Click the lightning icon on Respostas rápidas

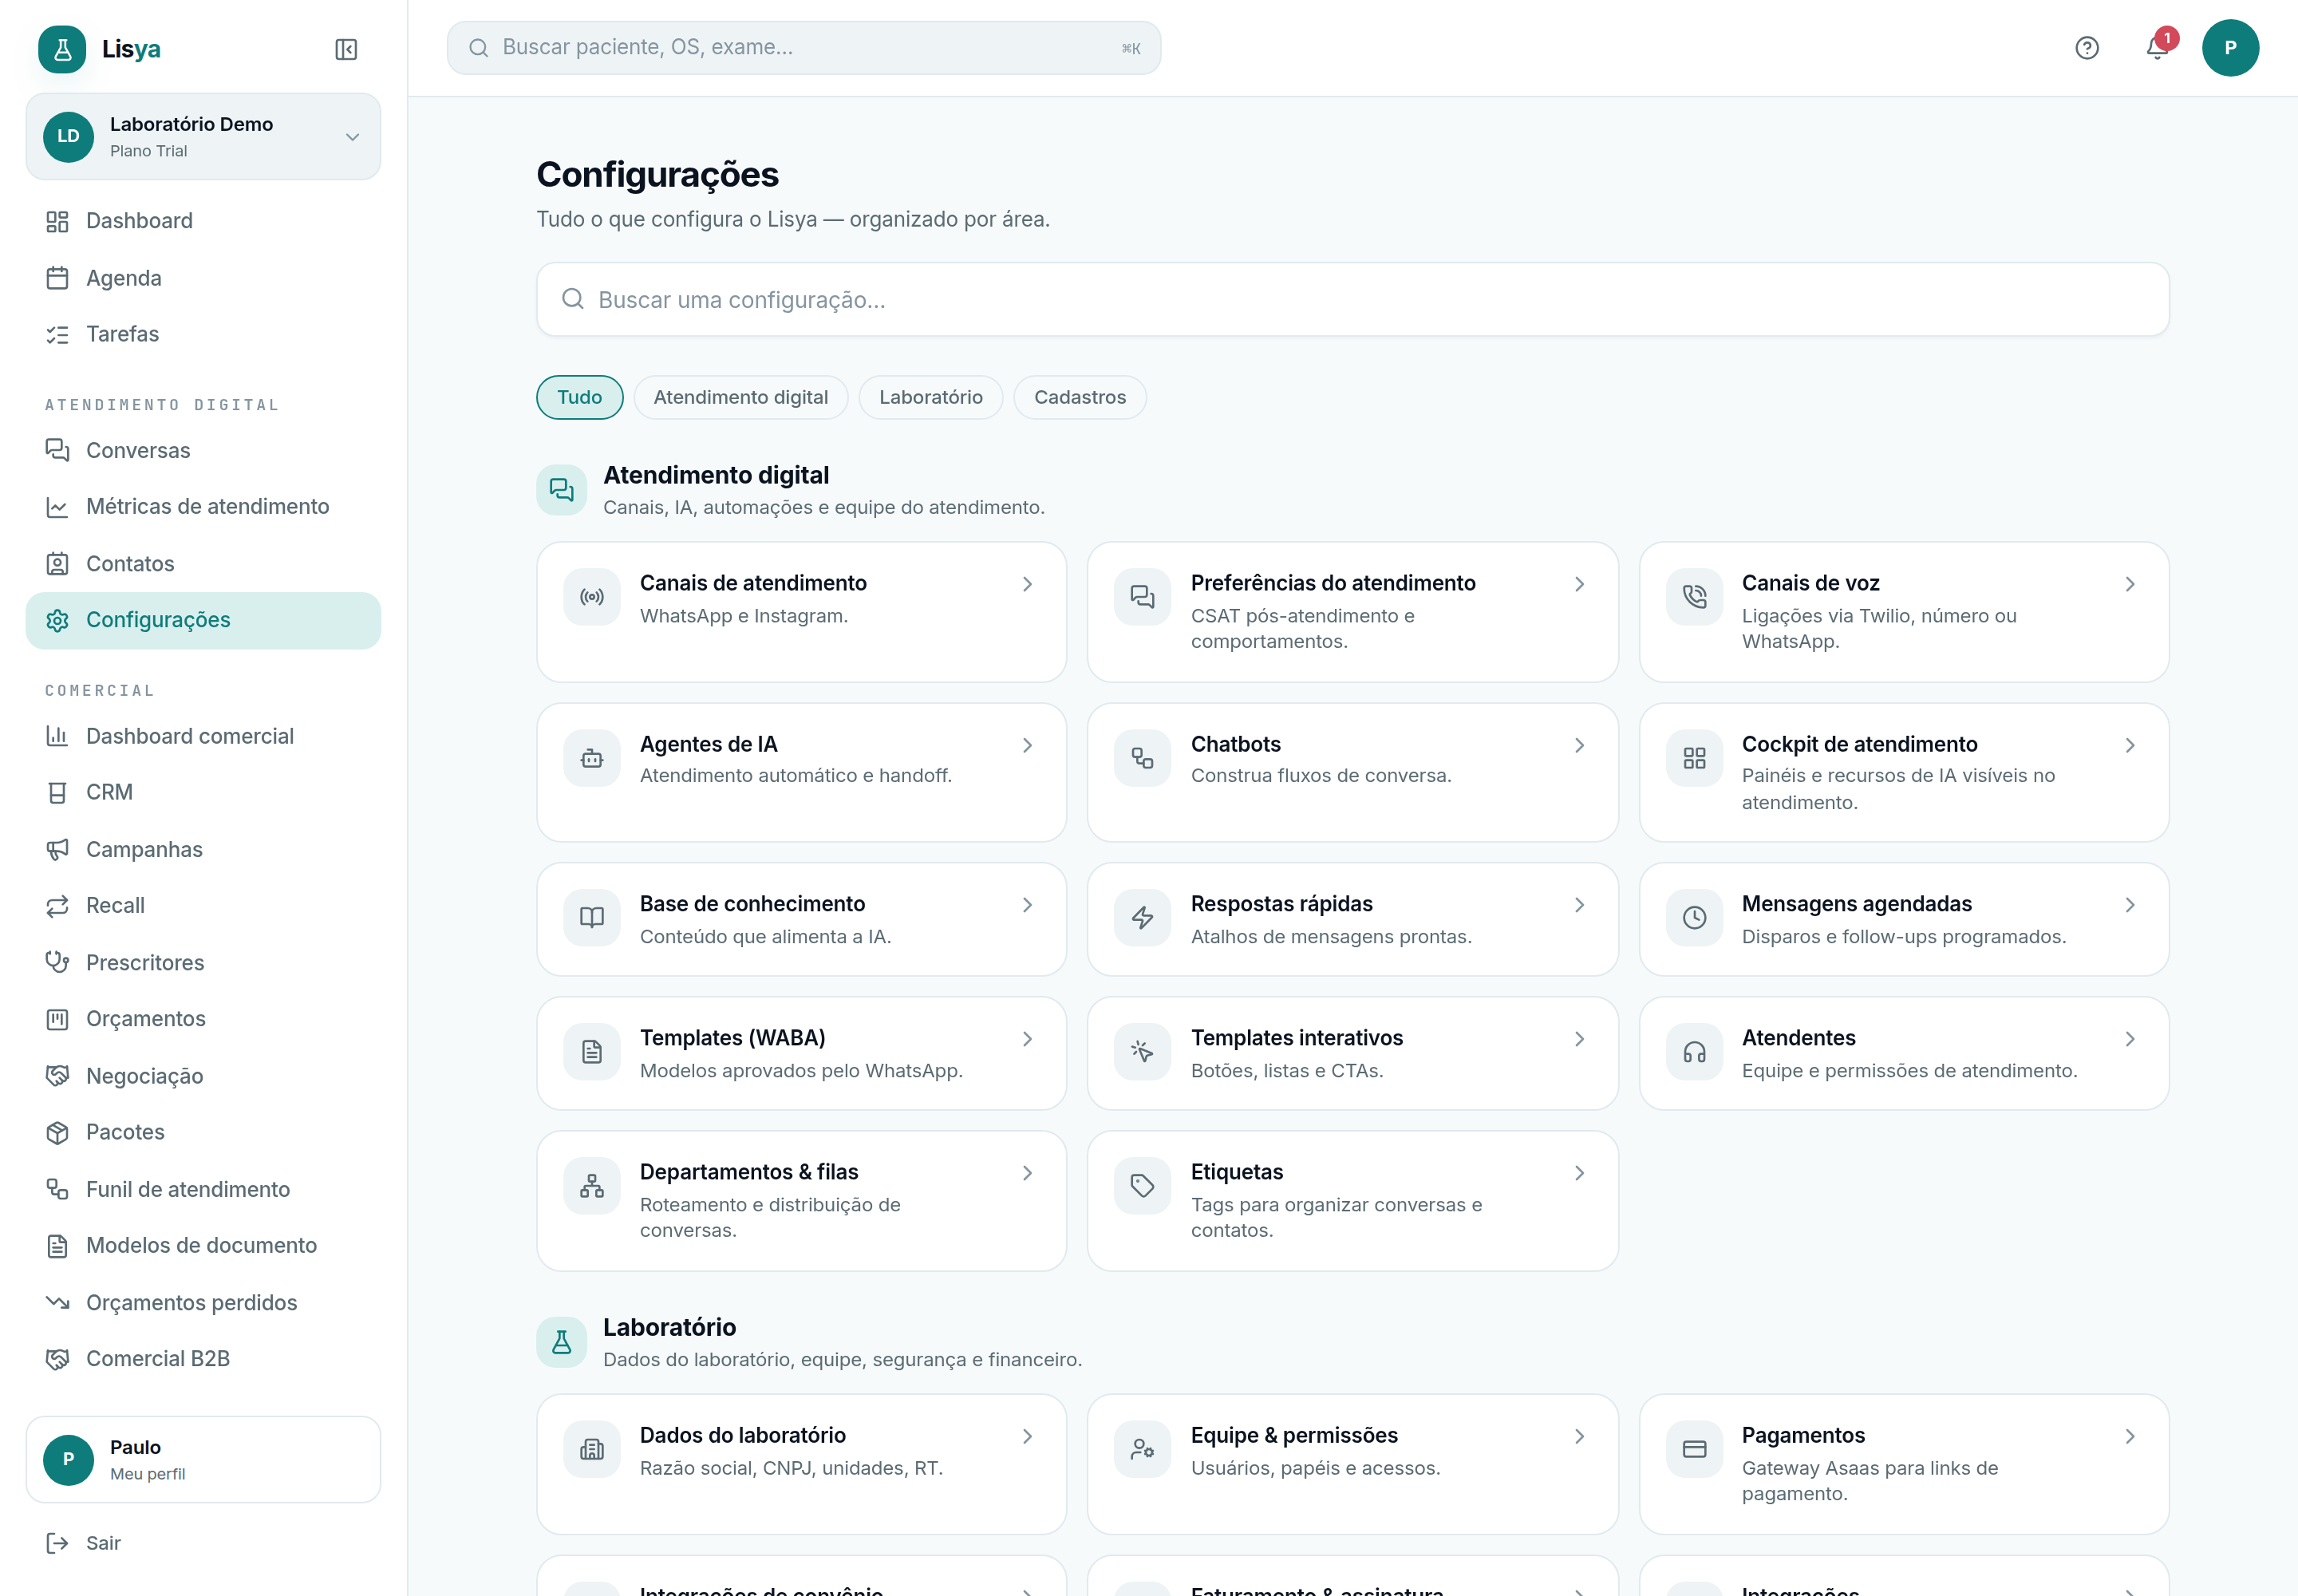coord(1142,917)
